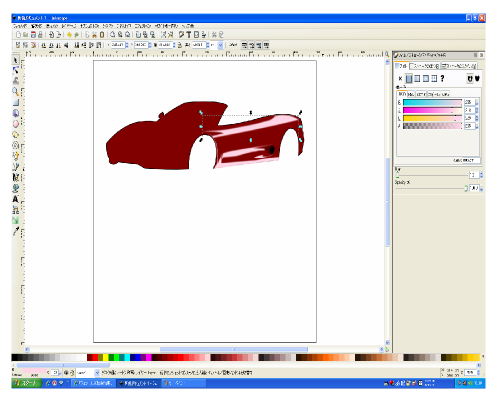The image size is (500, 400).
Task: Click the Redo green arrow icon
Action: click(x=76, y=34)
